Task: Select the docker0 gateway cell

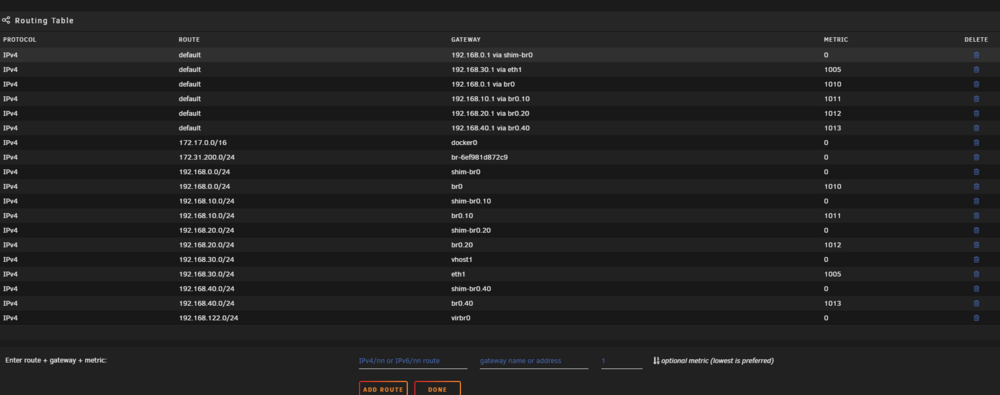Action: (464, 143)
